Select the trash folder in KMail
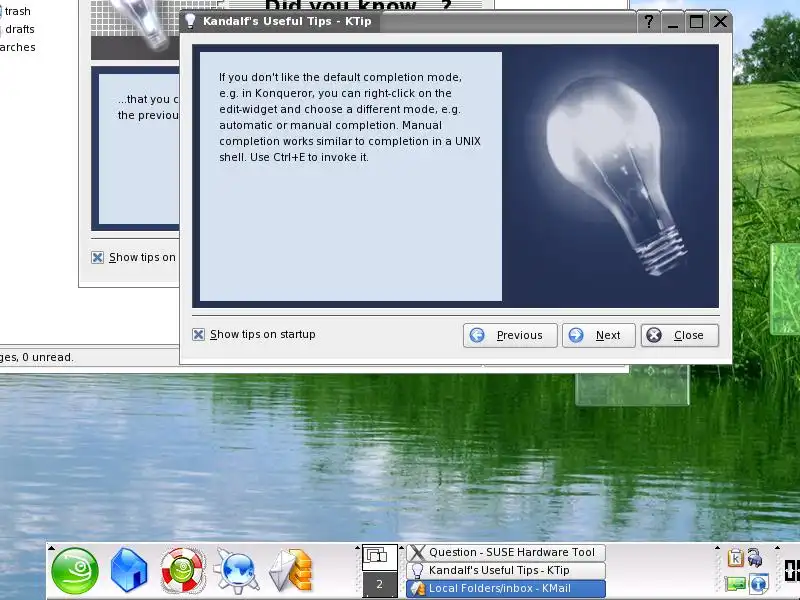The width and height of the screenshot is (800, 600). click(x=17, y=11)
